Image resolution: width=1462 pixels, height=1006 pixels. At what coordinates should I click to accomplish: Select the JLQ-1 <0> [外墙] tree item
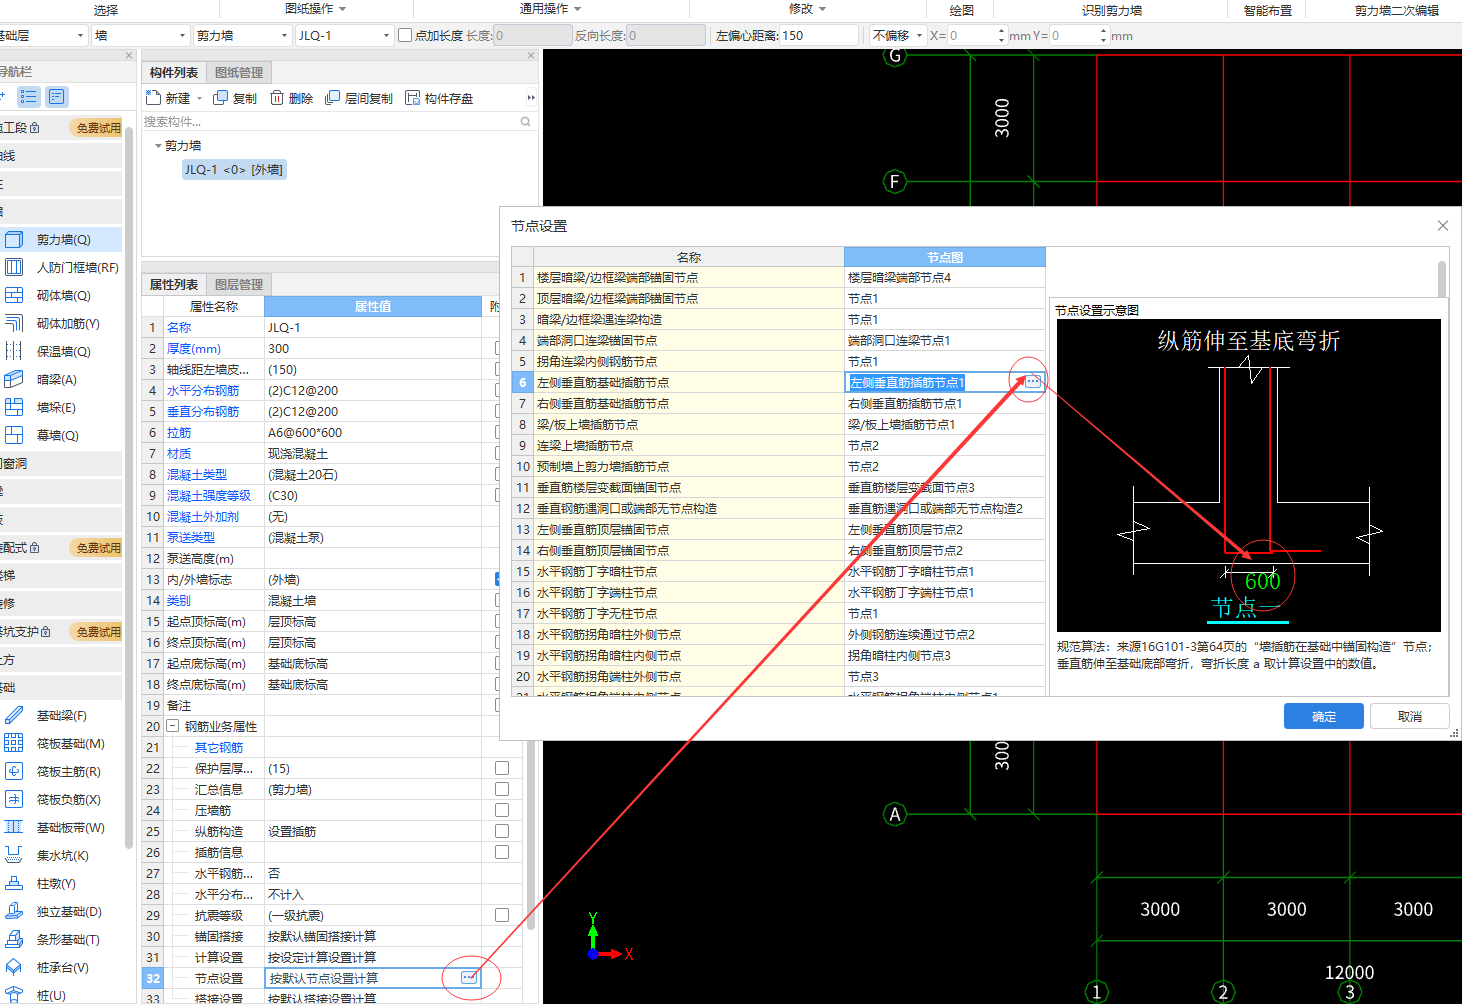pyautogui.click(x=234, y=169)
